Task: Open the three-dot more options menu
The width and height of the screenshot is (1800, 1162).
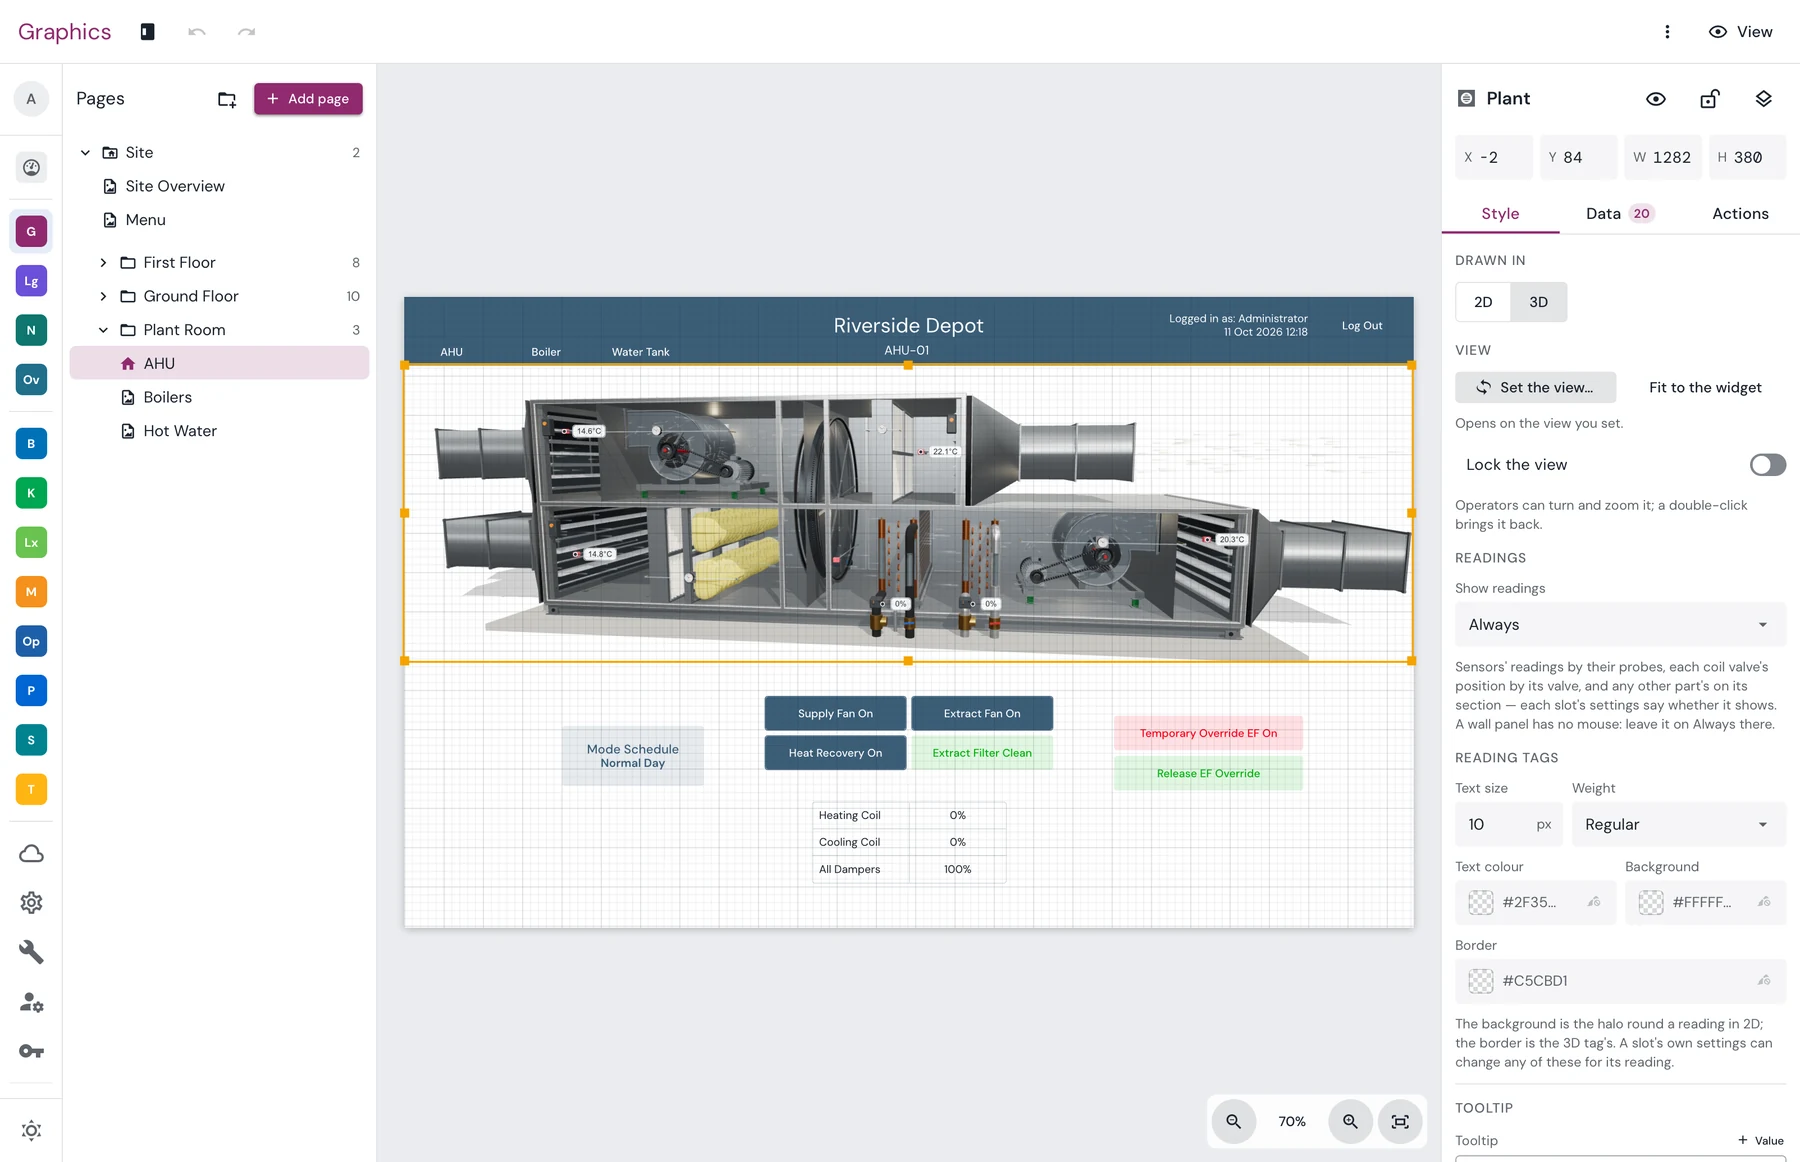Action: 1667,32
